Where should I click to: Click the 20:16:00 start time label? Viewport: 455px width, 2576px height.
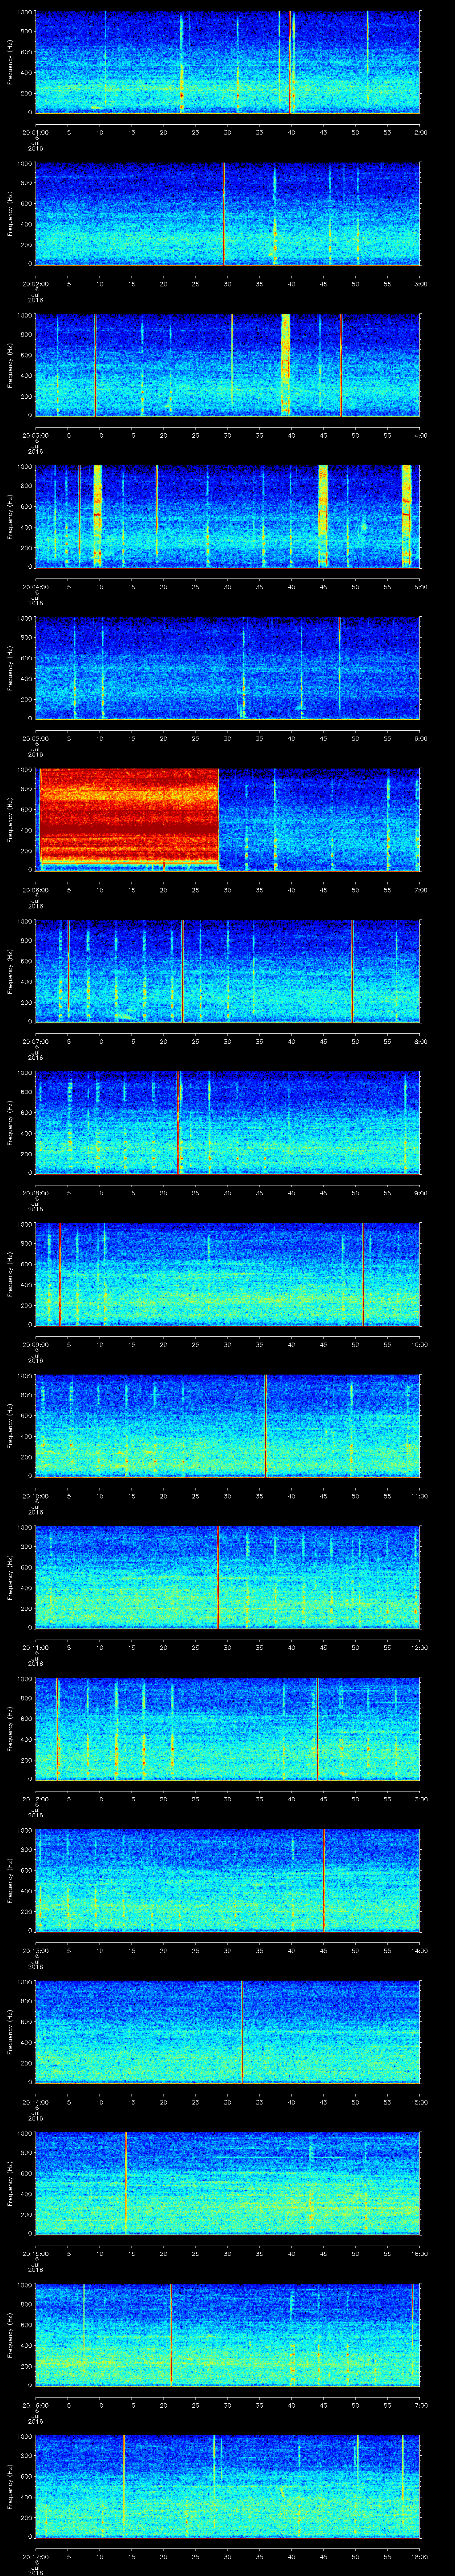click(35, 2404)
